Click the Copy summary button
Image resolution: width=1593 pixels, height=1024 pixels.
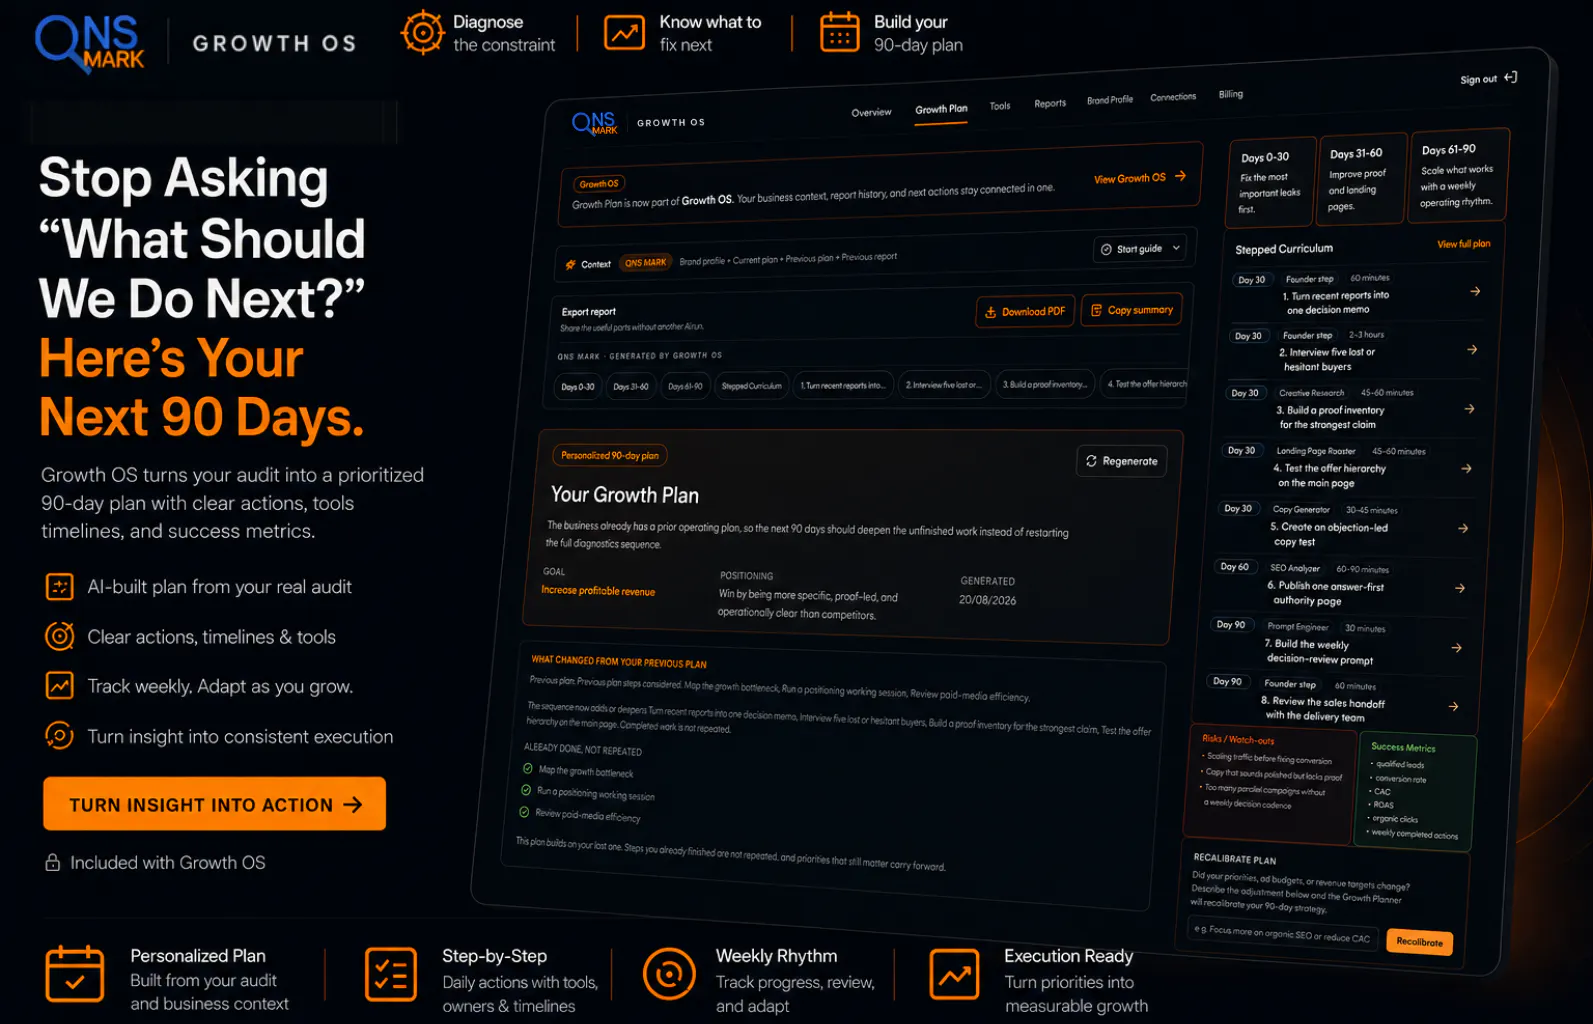tap(1132, 310)
